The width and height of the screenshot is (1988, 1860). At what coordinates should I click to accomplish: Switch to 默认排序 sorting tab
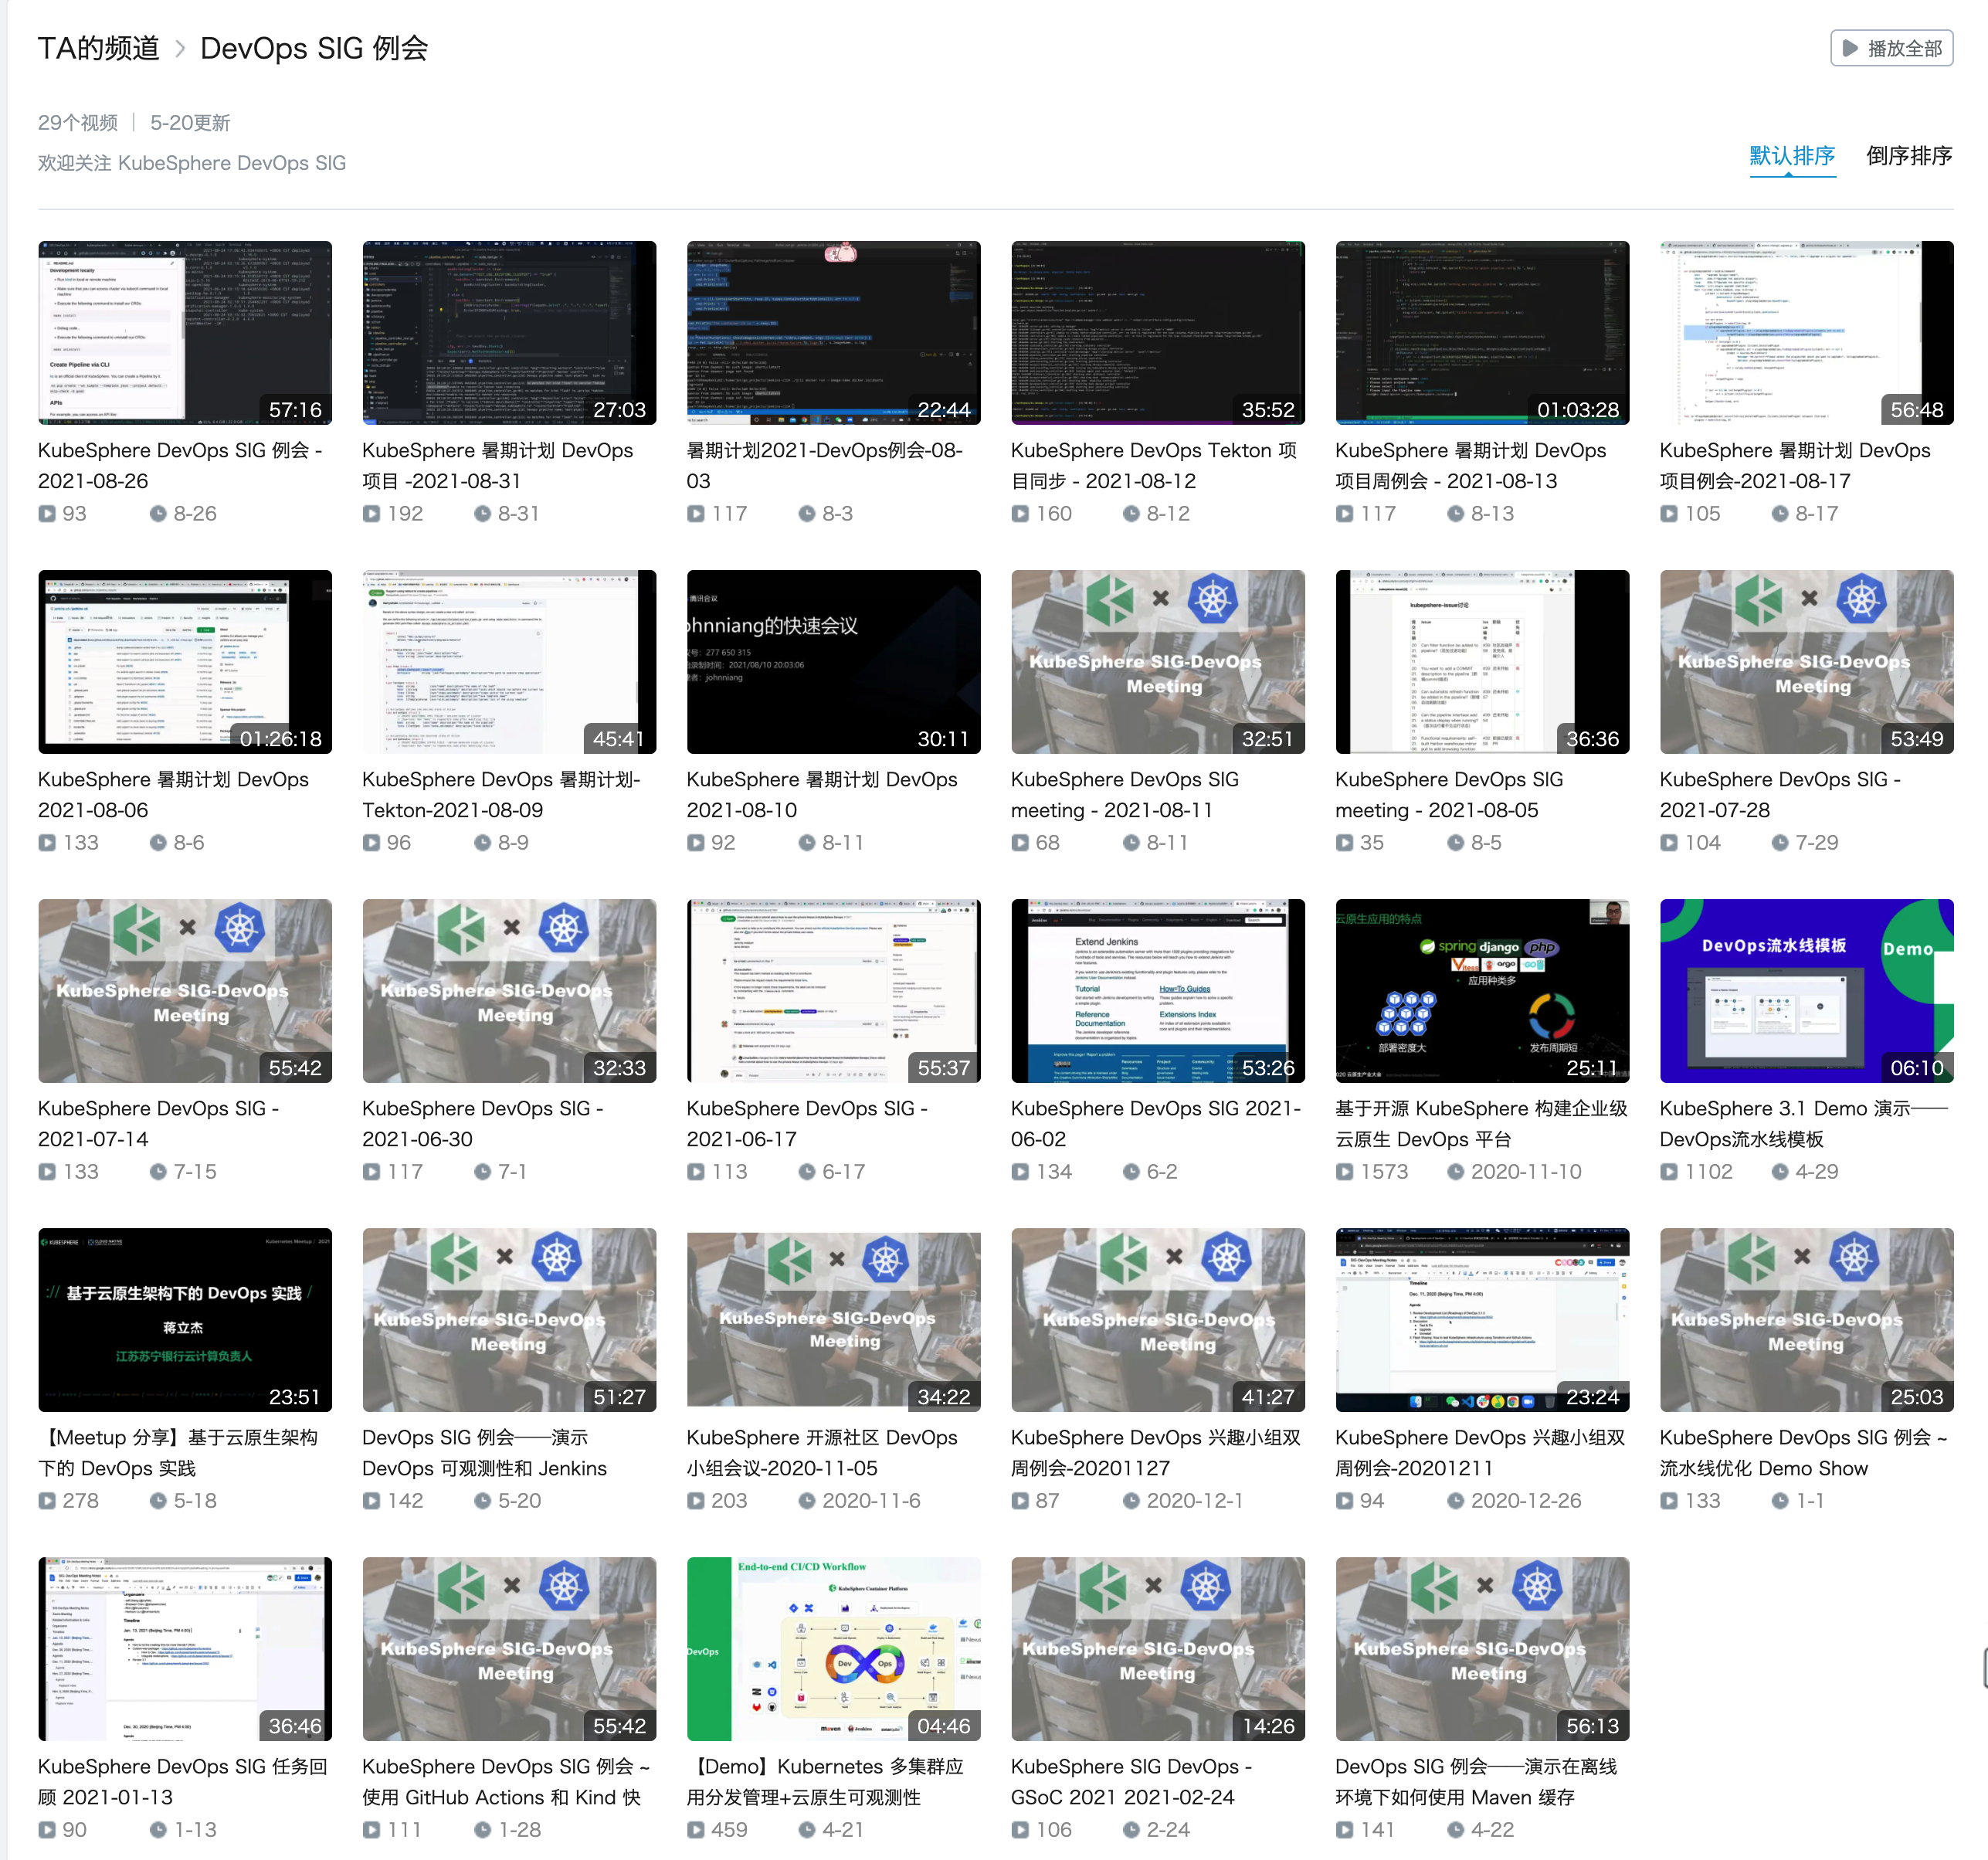(x=1792, y=156)
